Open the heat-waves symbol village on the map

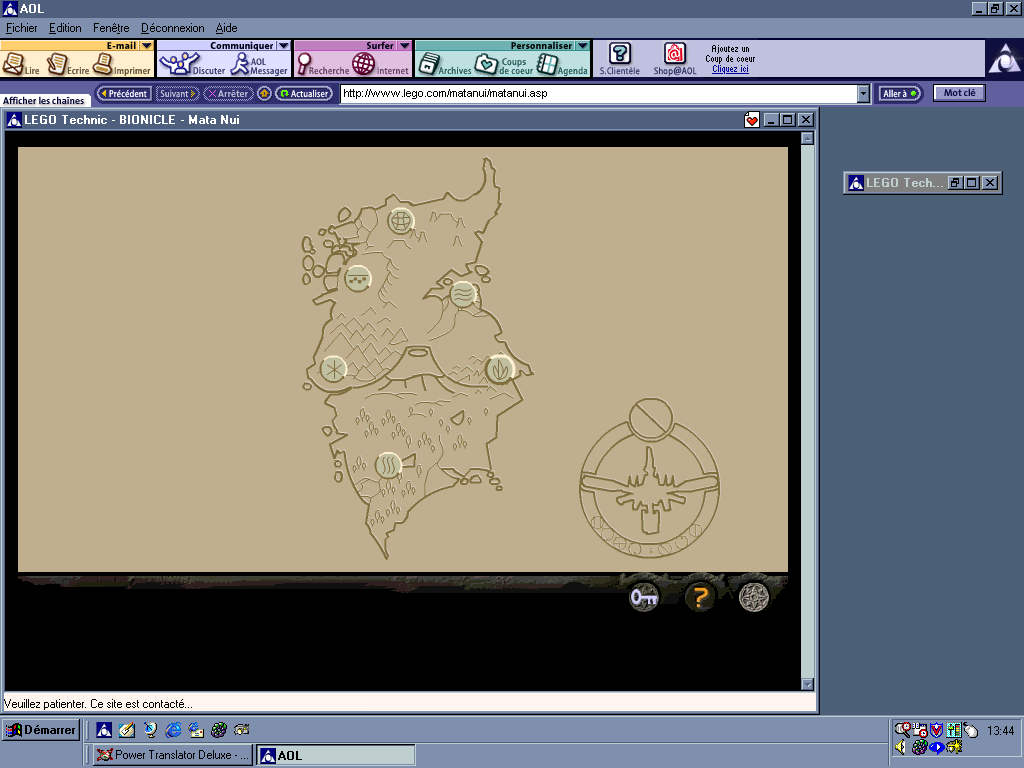(388, 466)
